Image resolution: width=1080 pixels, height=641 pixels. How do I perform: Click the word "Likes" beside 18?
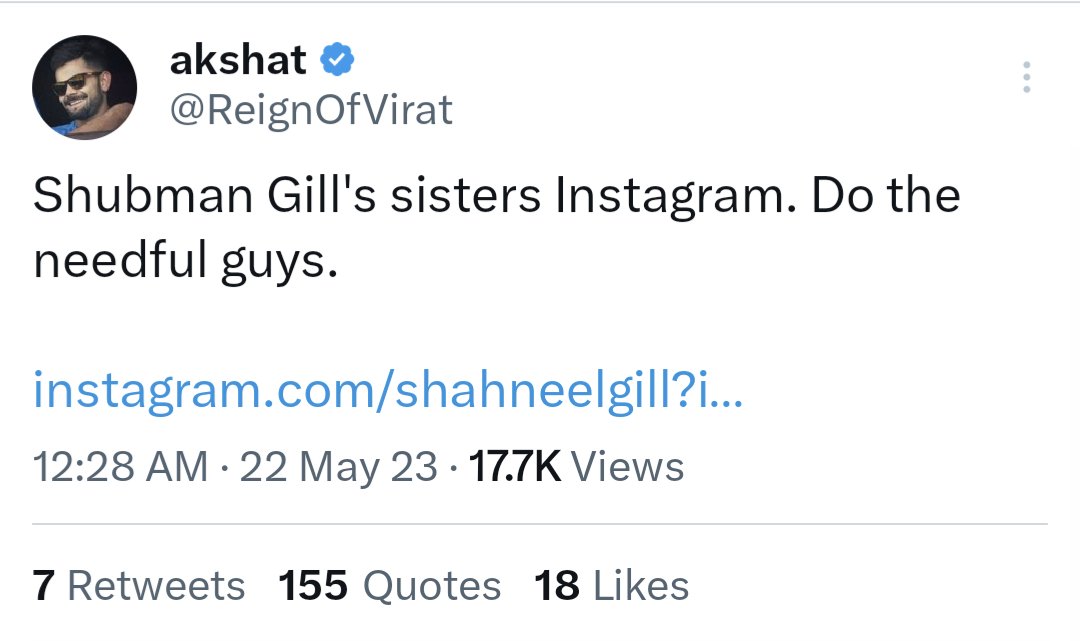pos(639,586)
